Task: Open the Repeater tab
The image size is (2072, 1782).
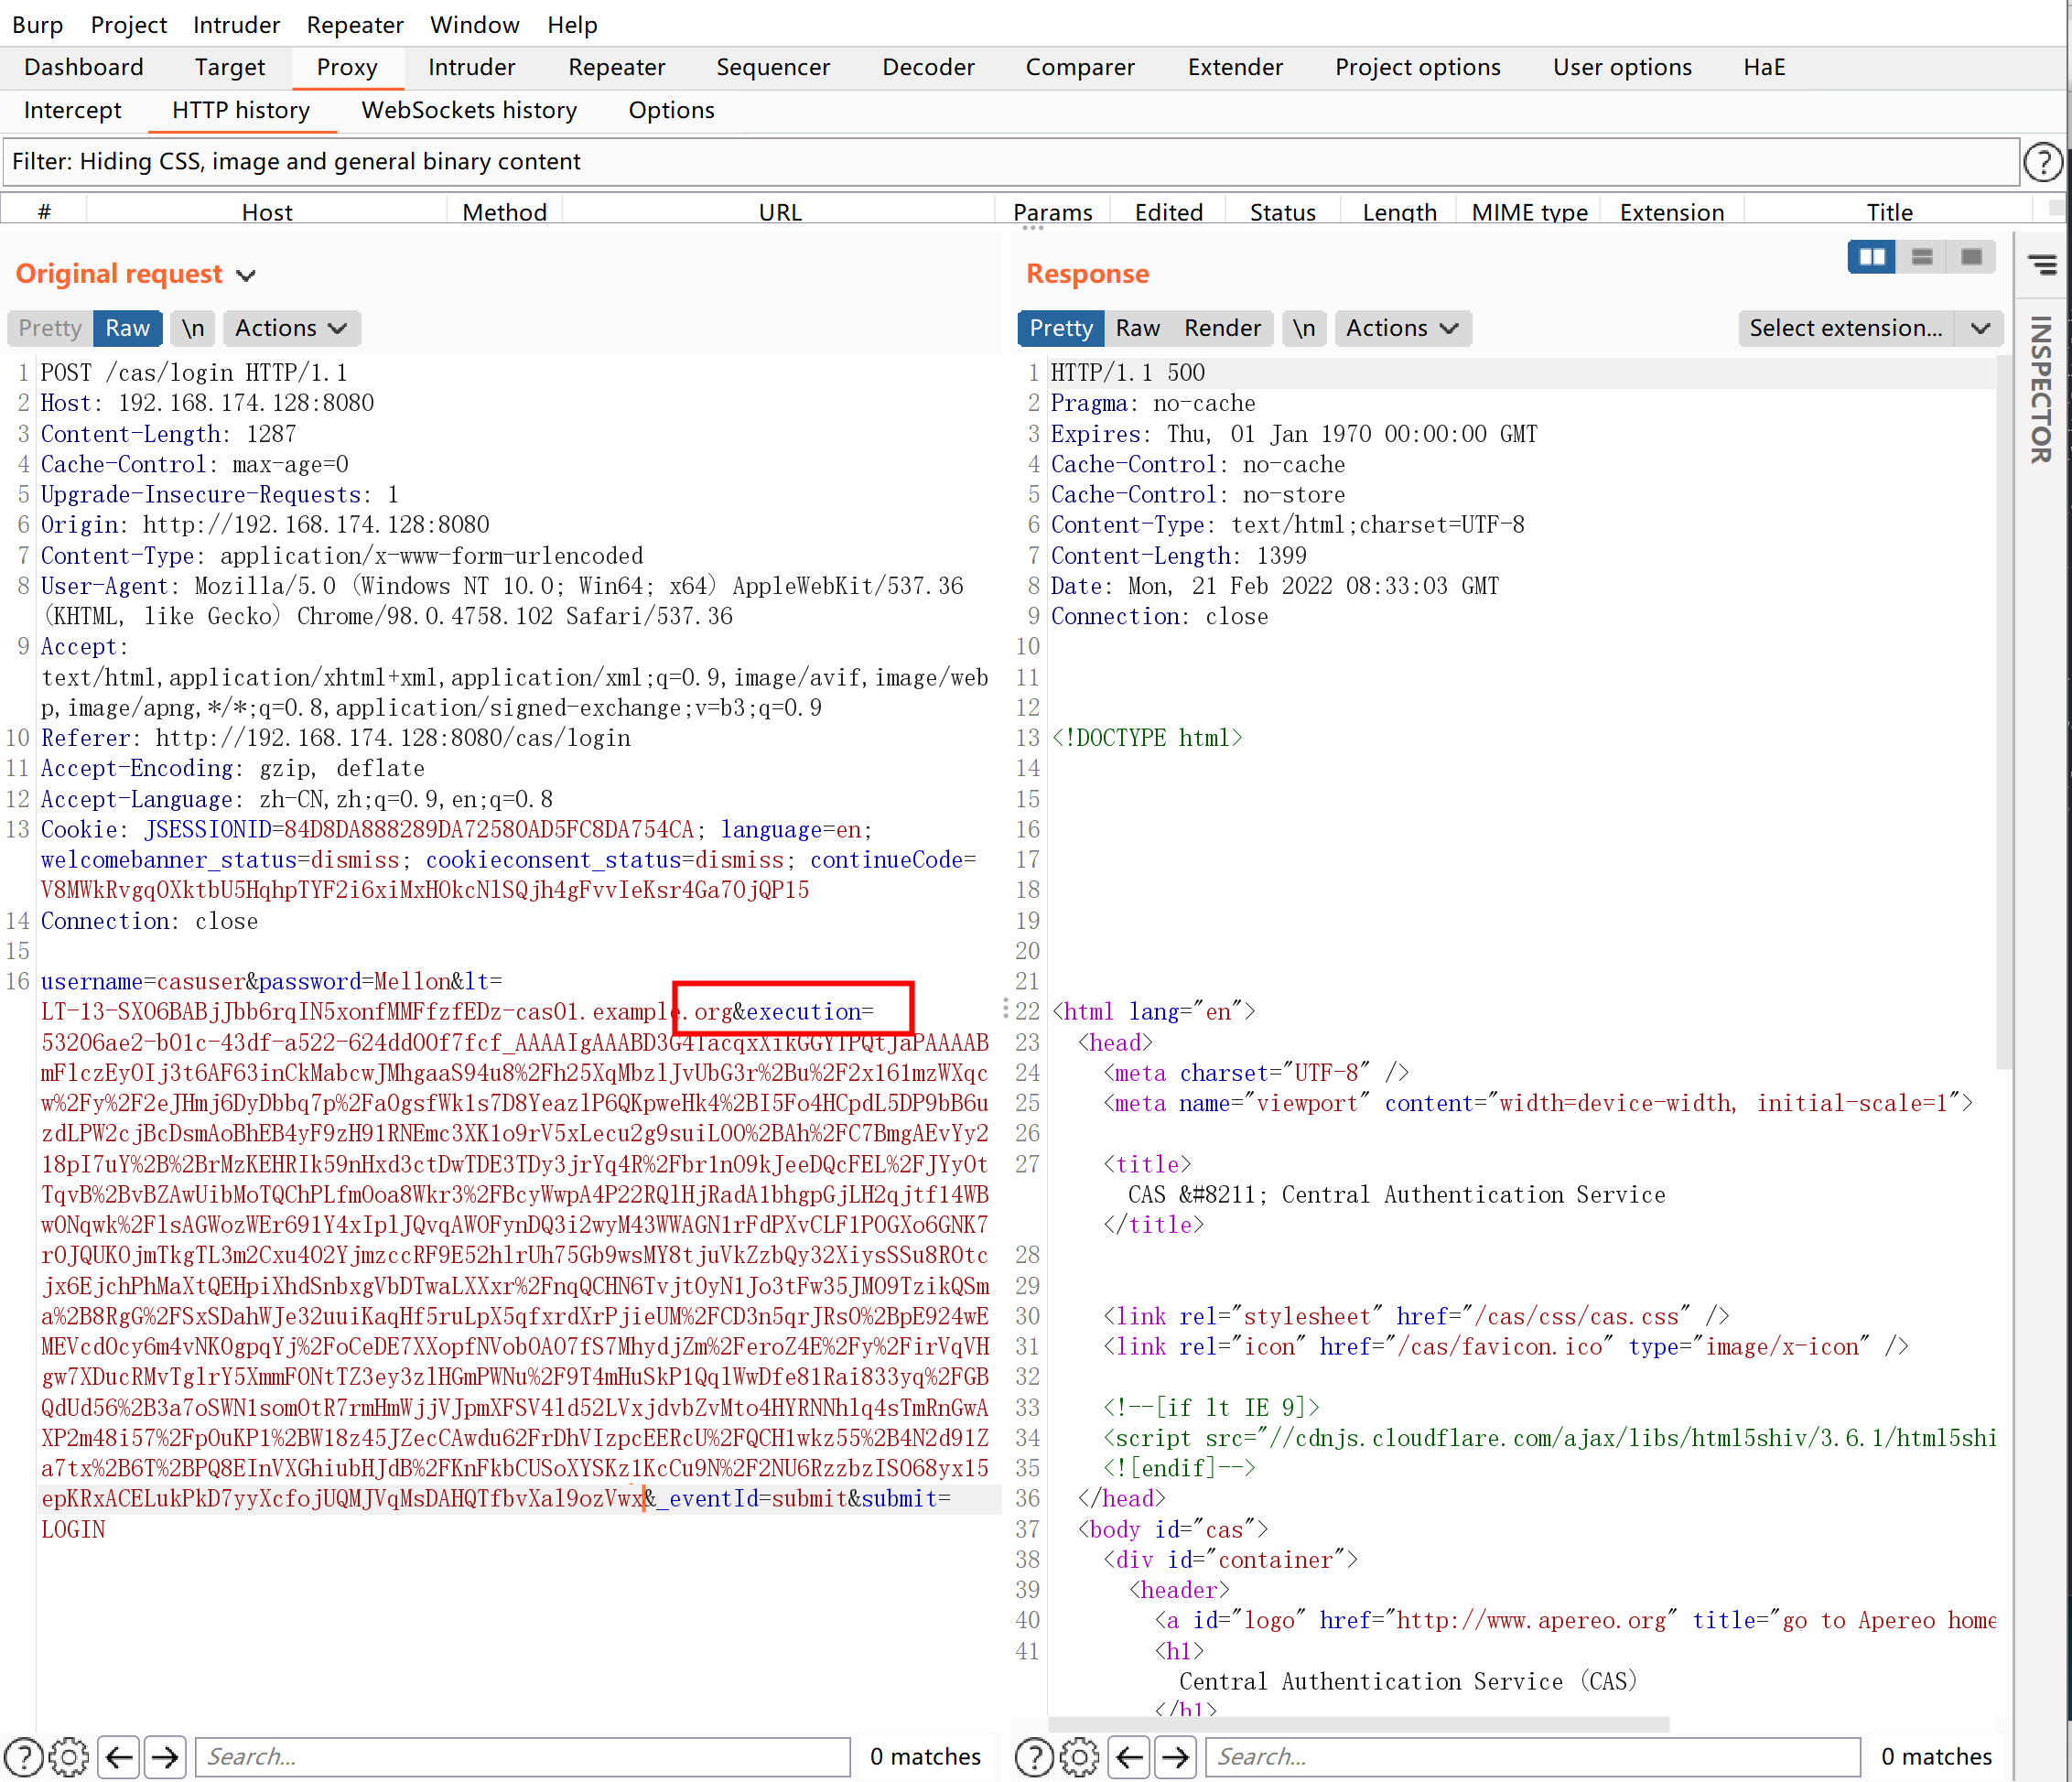Action: click(616, 67)
